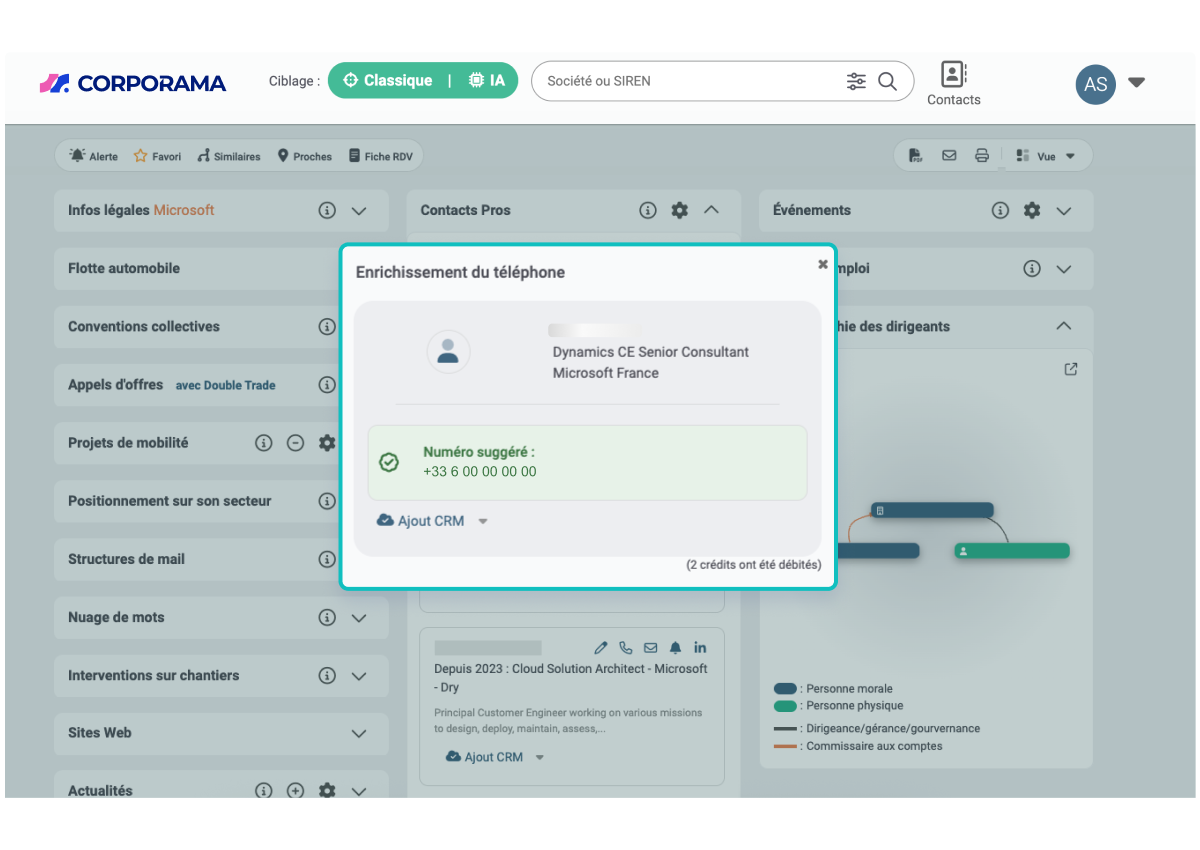Expand the Sites Web panel
Image resolution: width=1200 pixels, height=850 pixels.
(359, 734)
